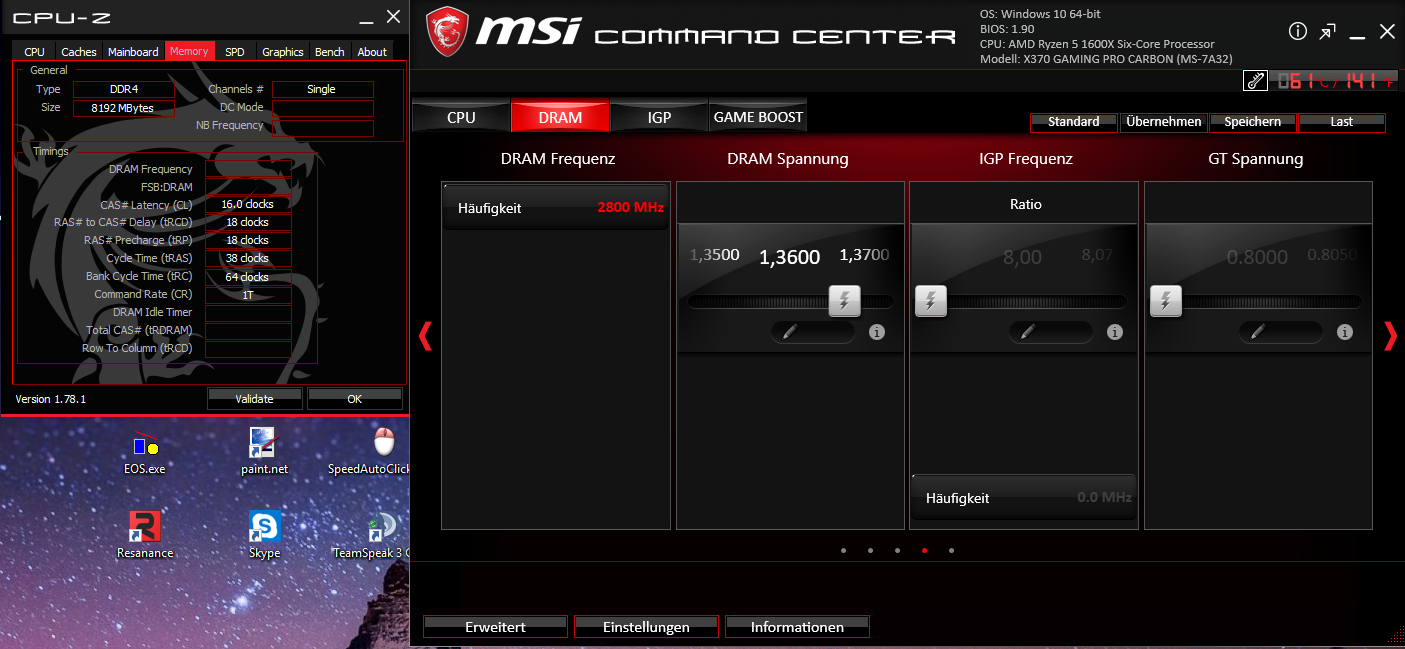Click the Channels # Single field
Viewport: 1405px width, 649px height.
click(x=322, y=89)
